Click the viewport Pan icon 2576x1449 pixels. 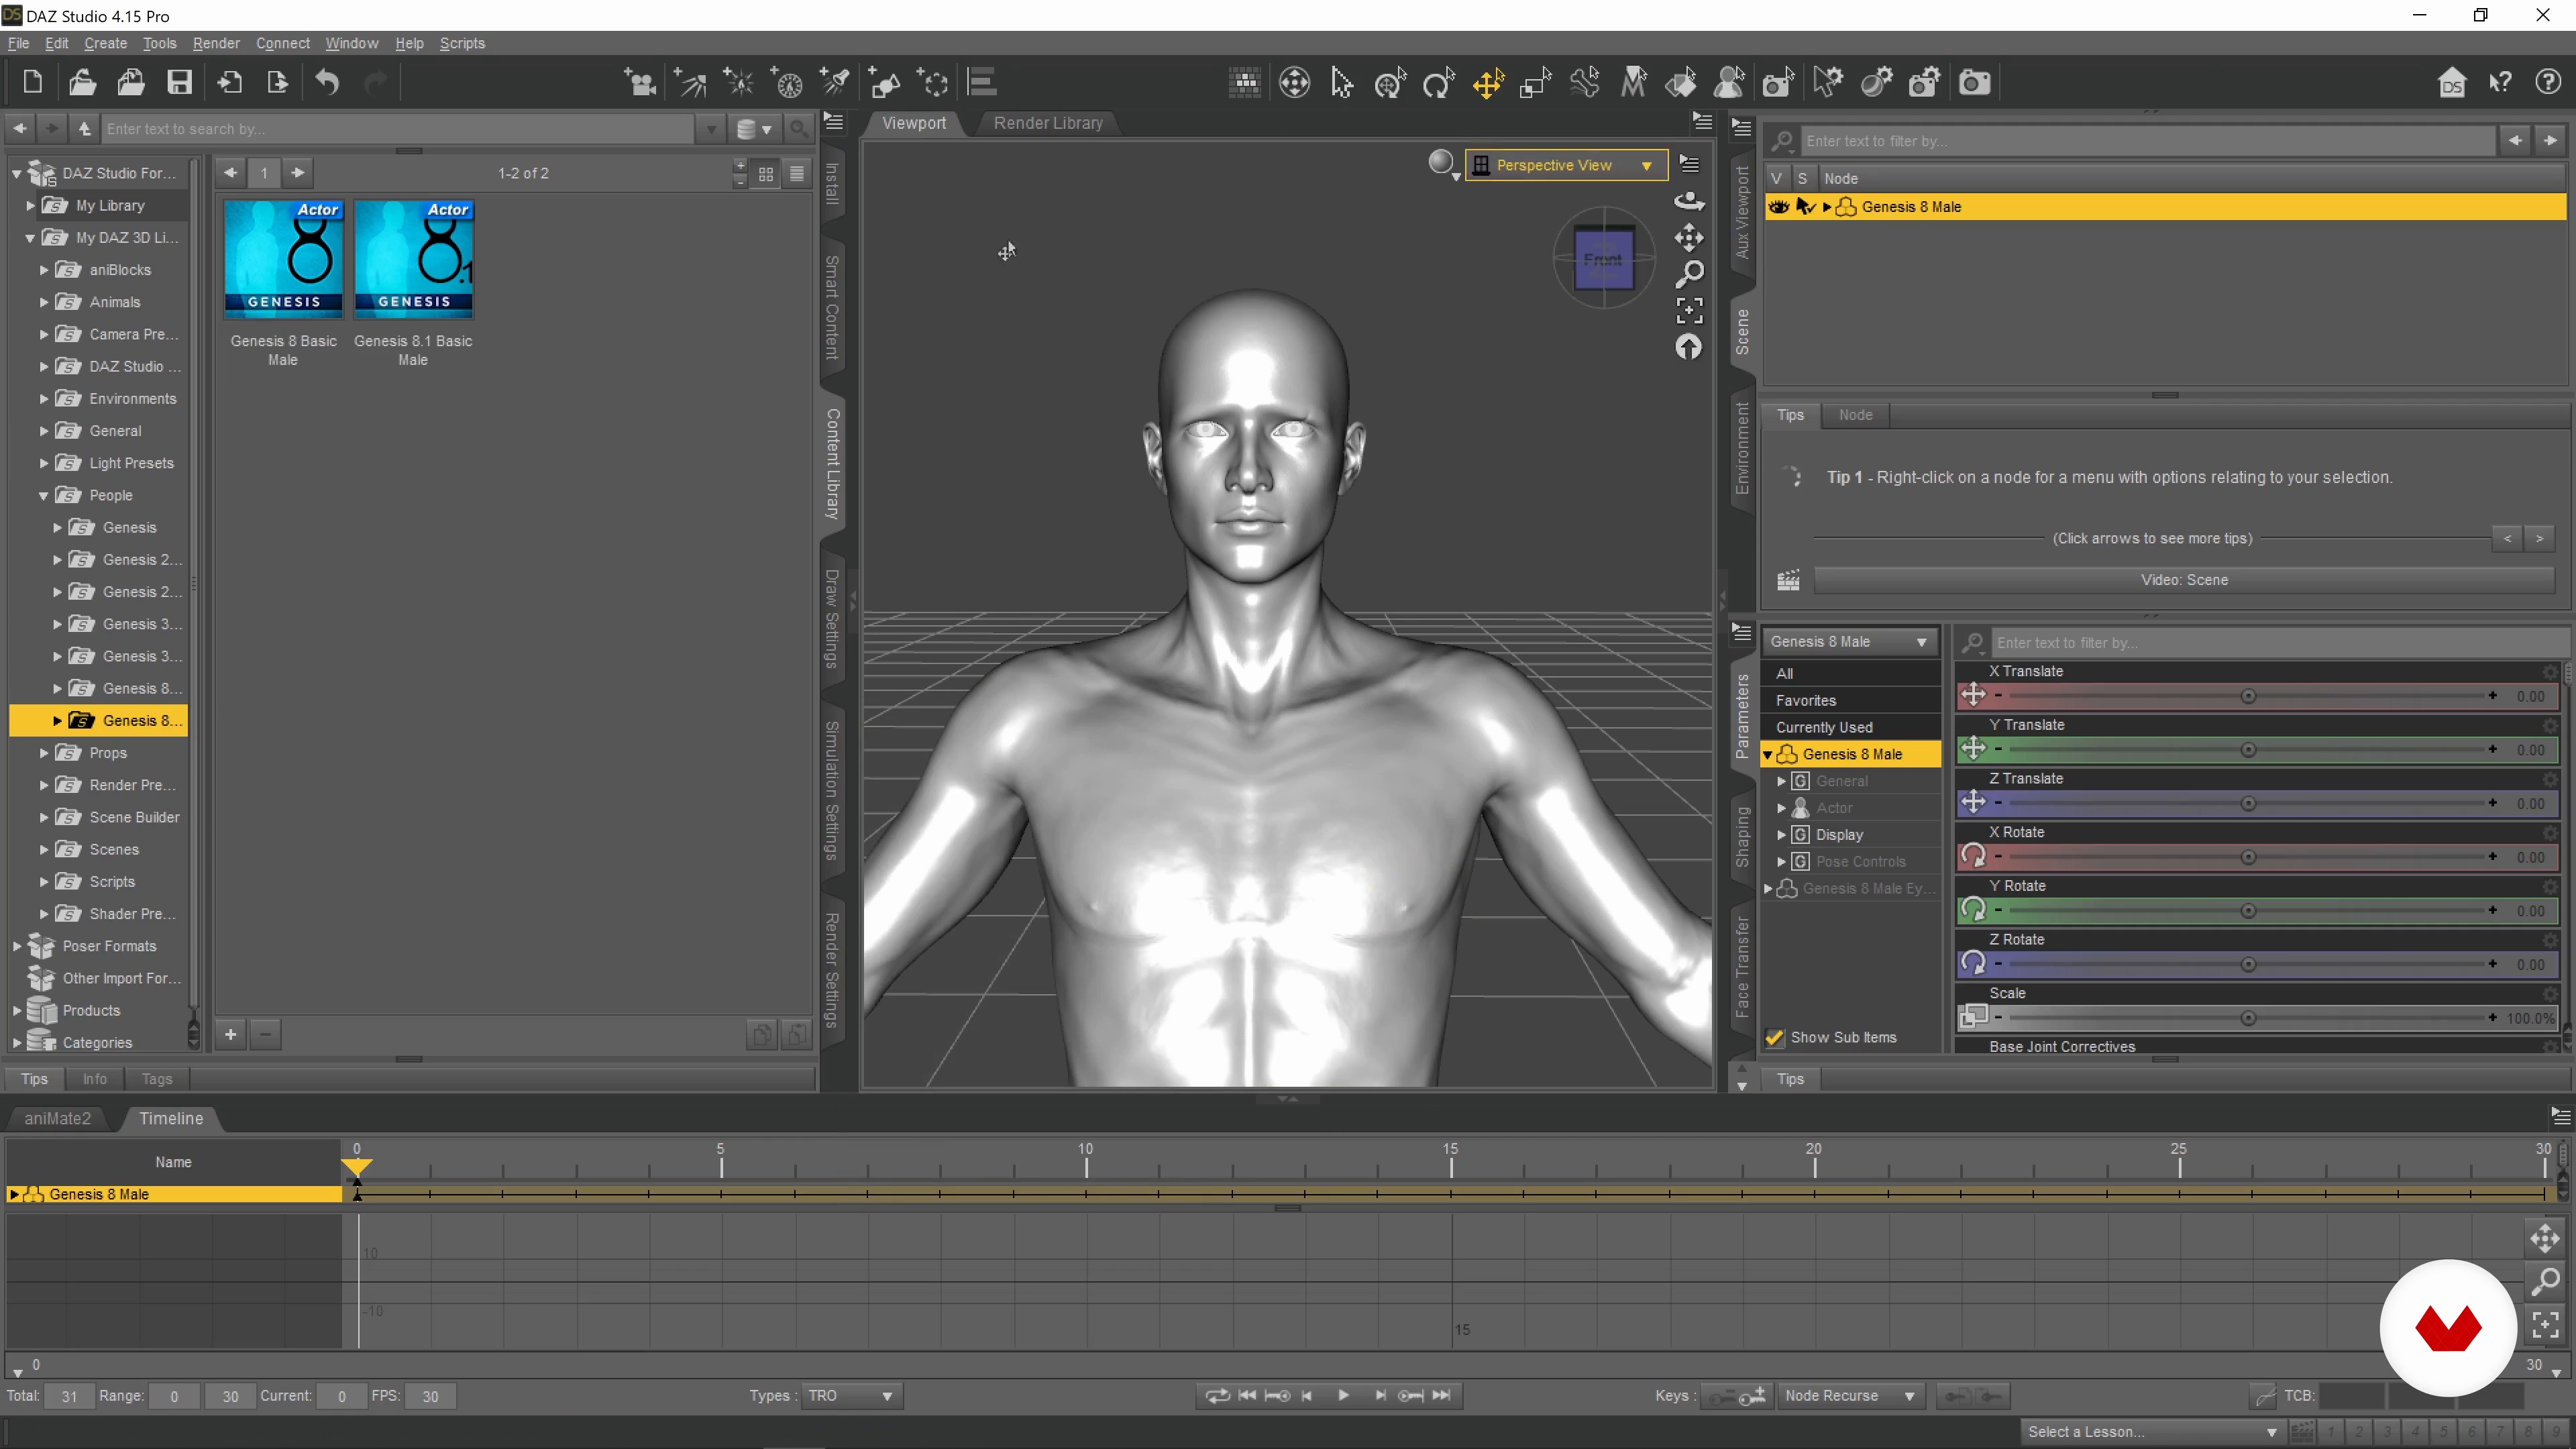(1689, 237)
